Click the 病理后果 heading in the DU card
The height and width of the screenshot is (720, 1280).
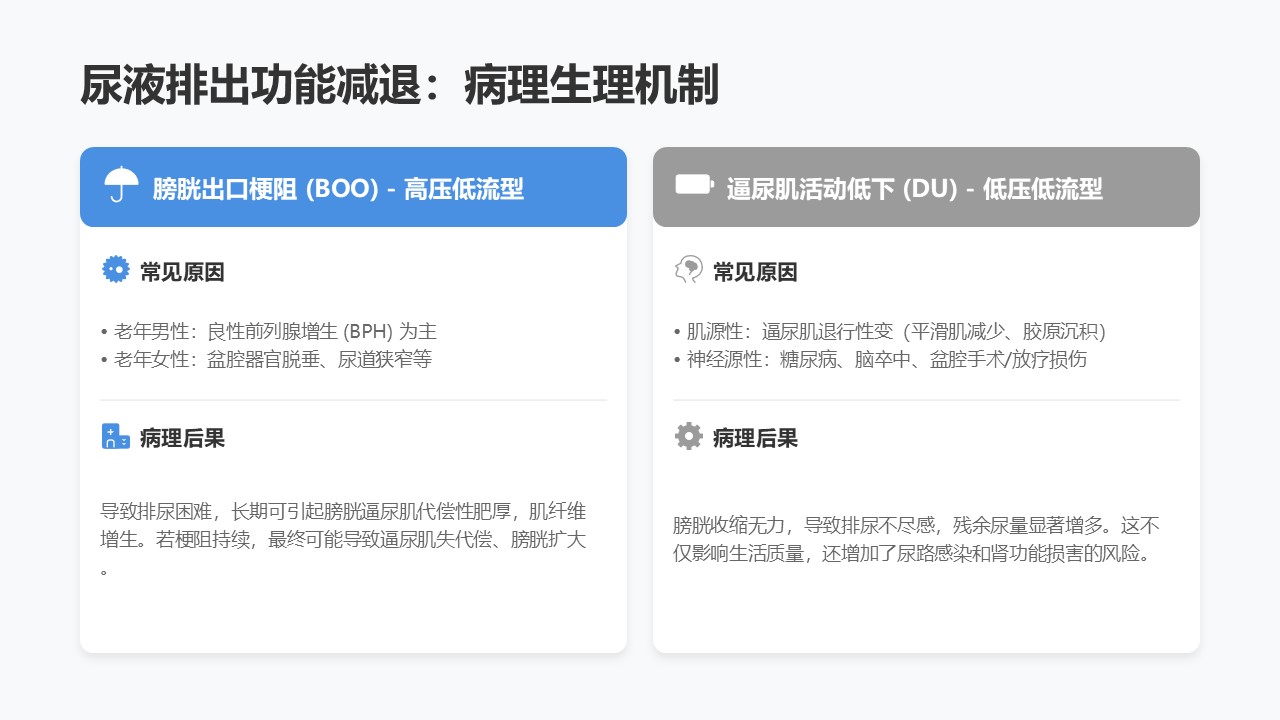[x=755, y=438]
